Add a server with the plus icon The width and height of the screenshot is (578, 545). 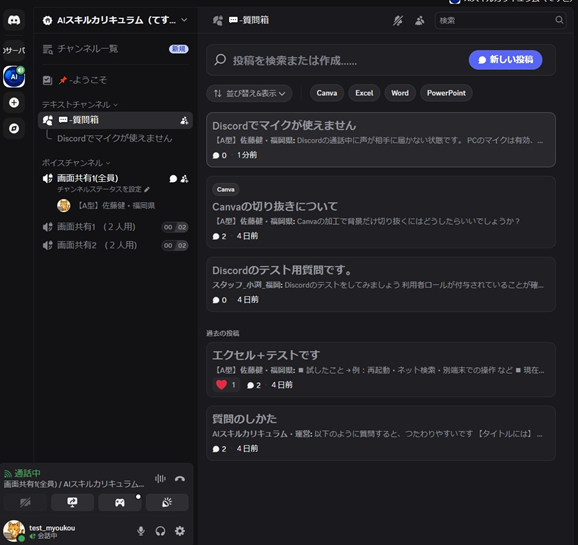pos(14,103)
